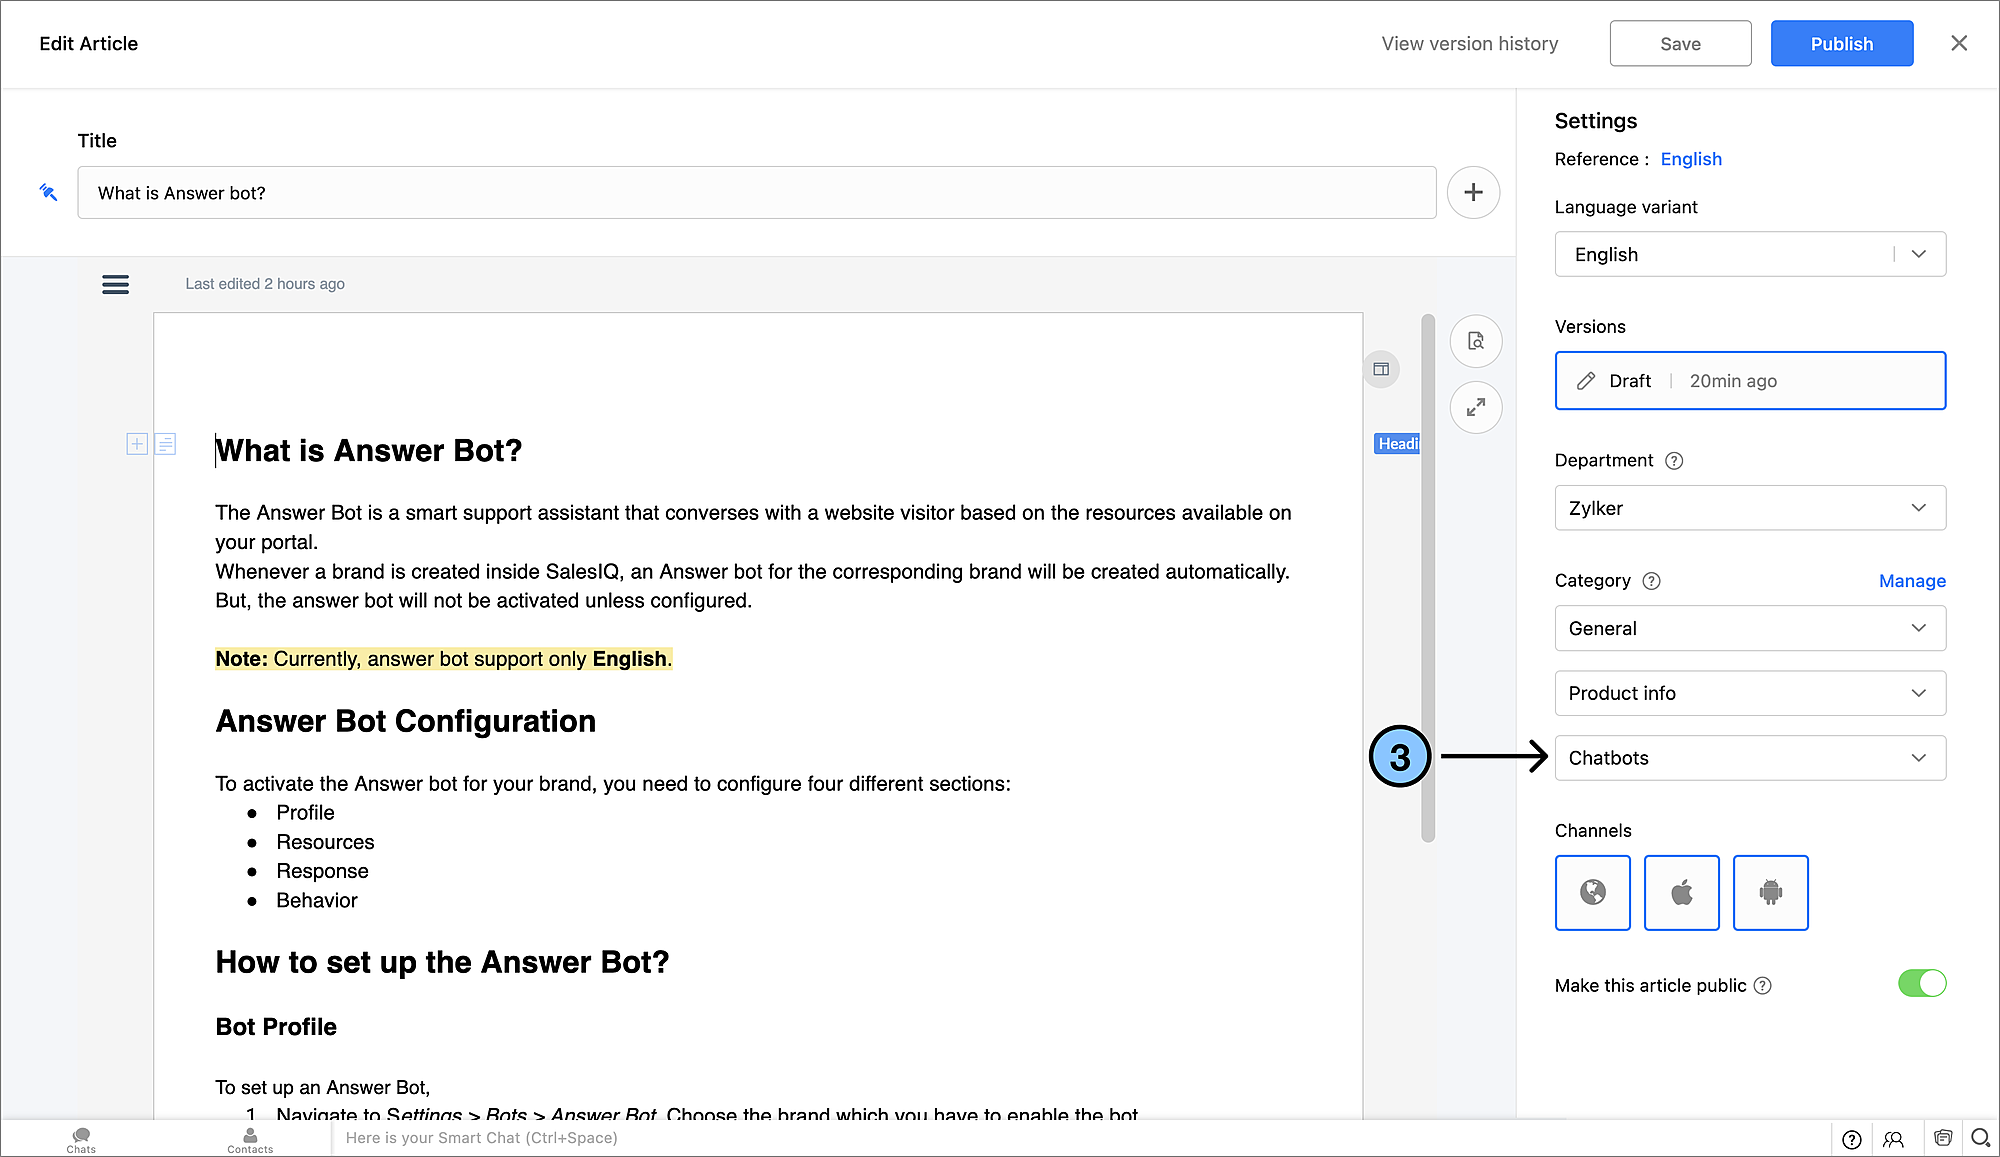Screen dimensions: 2000x1157
Task: Click the add block plus icon near heading
Action: pyautogui.click(x=137, y=444)
